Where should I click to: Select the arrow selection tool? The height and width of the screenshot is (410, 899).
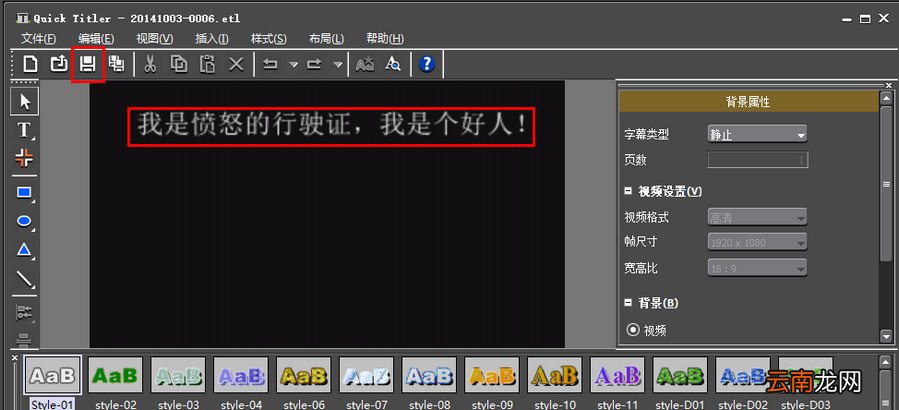pyautogui.click(x=25, y=101)
